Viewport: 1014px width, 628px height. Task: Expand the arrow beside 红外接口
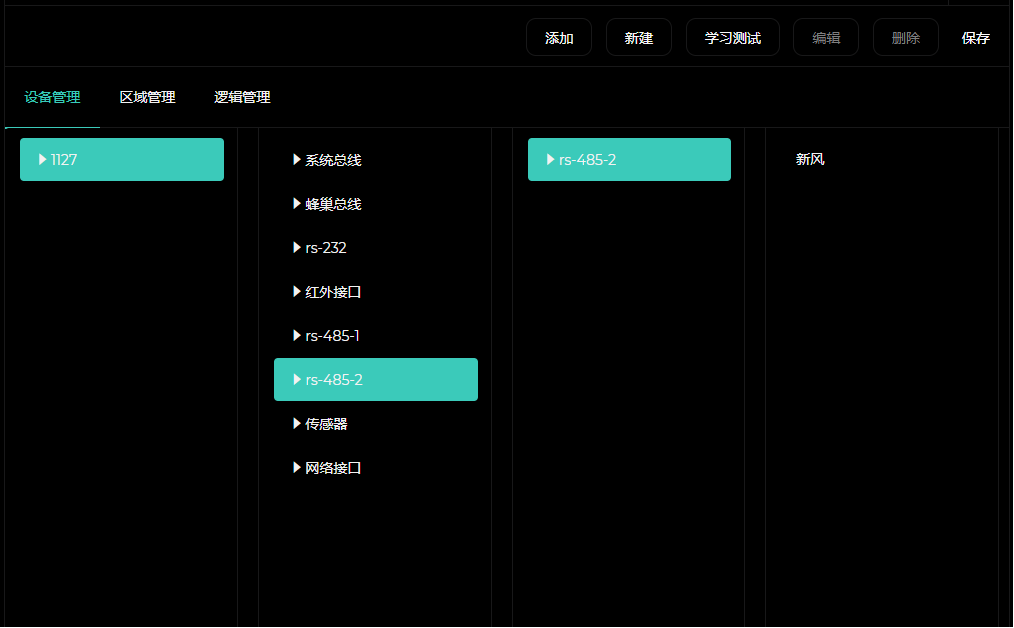[x=296, y=291]
